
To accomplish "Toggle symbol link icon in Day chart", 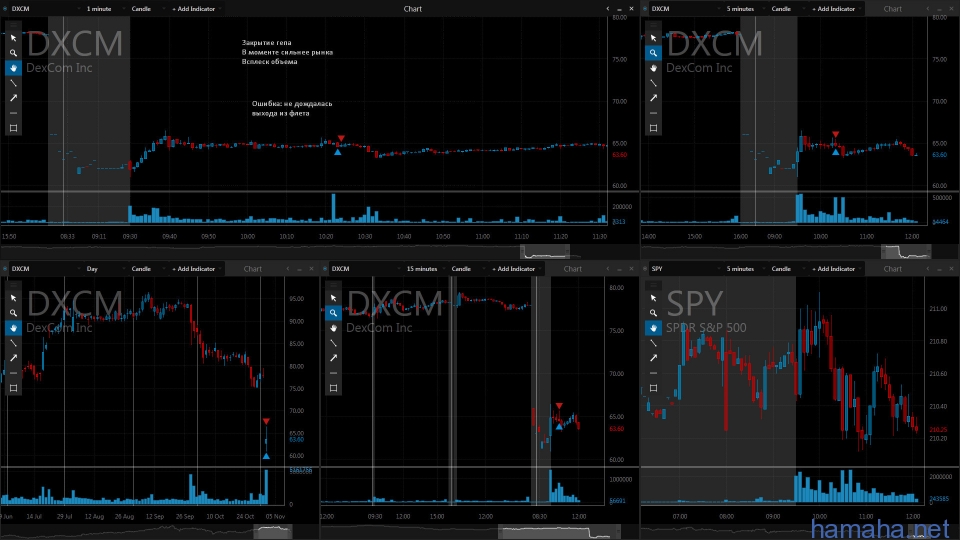I will click(x=5, y=269).
